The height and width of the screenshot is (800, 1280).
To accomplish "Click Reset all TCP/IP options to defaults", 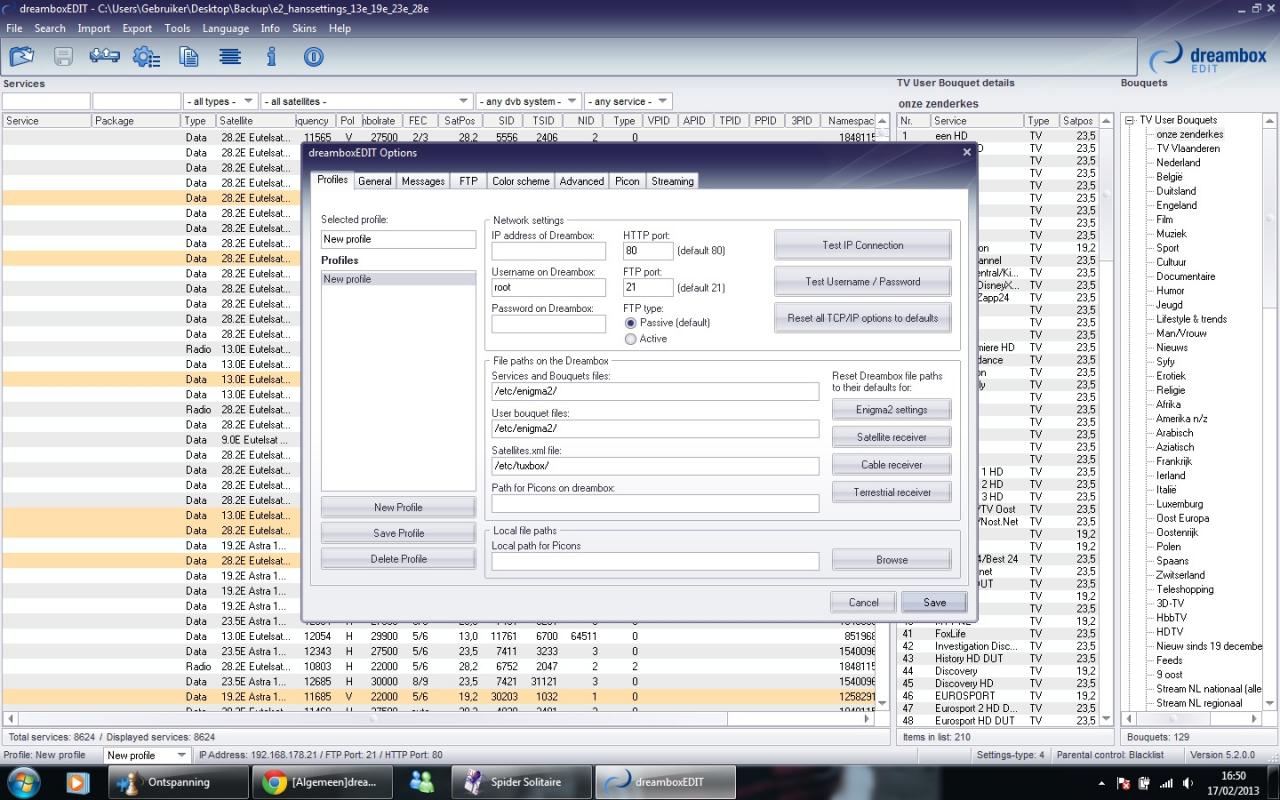I will (x=862, y=318).
